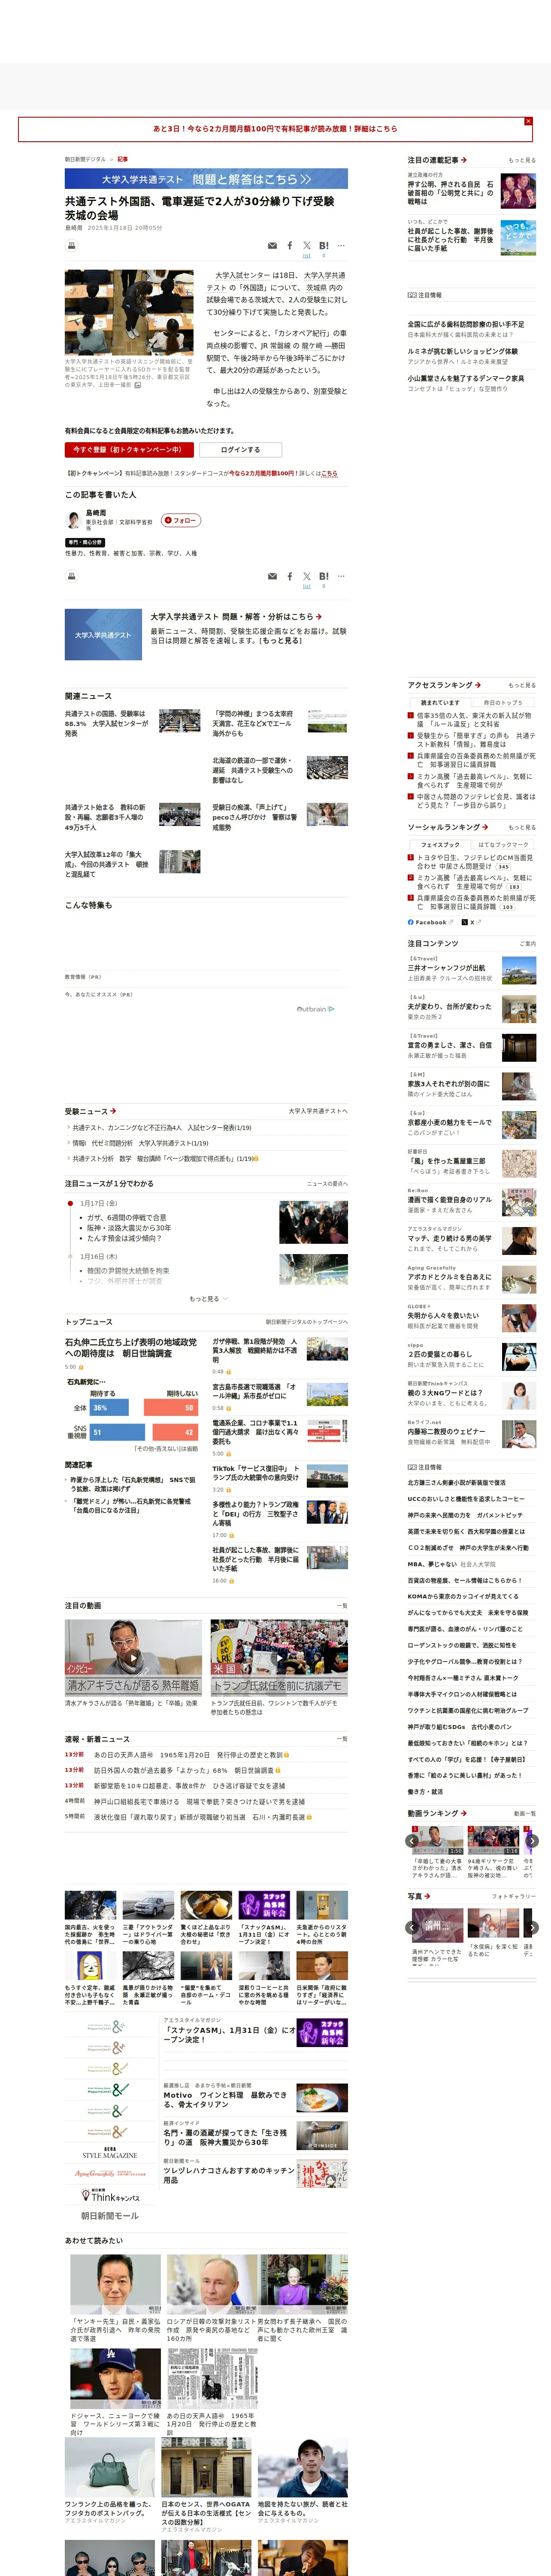
Task: Follow the author with フォロー button
Action: [x=181, y=520]
